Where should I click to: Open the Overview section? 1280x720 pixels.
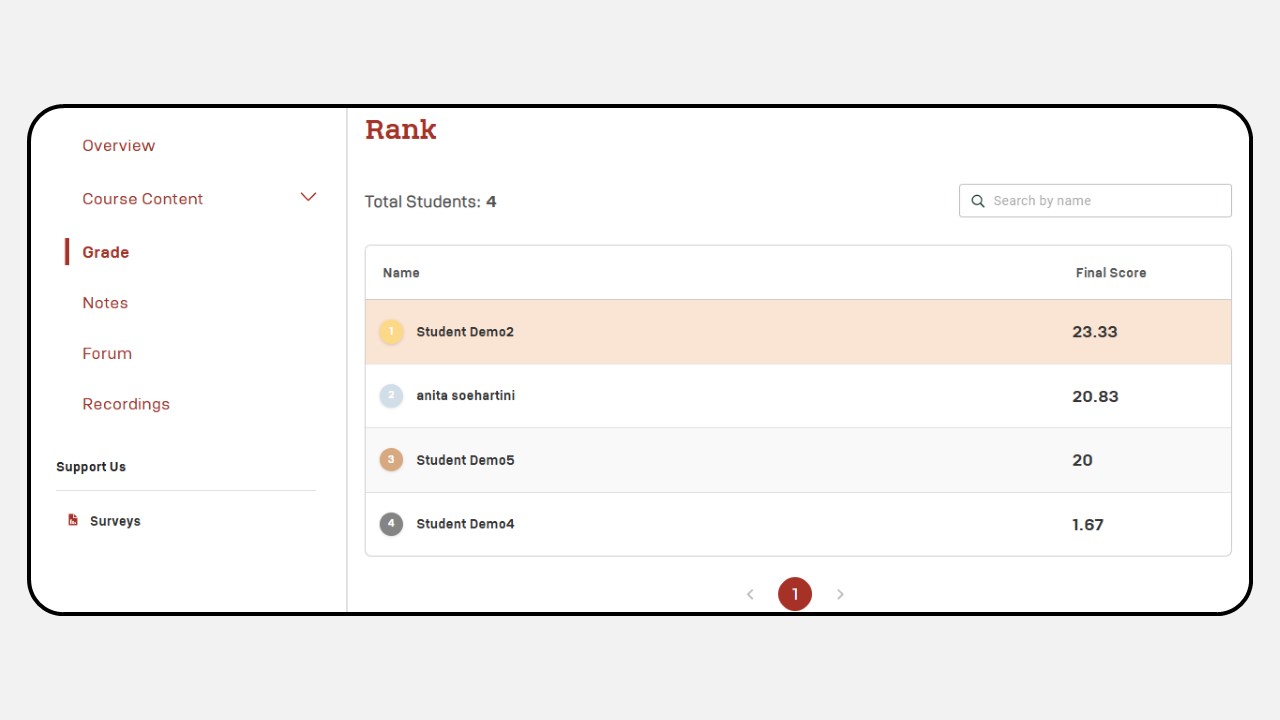118,146
